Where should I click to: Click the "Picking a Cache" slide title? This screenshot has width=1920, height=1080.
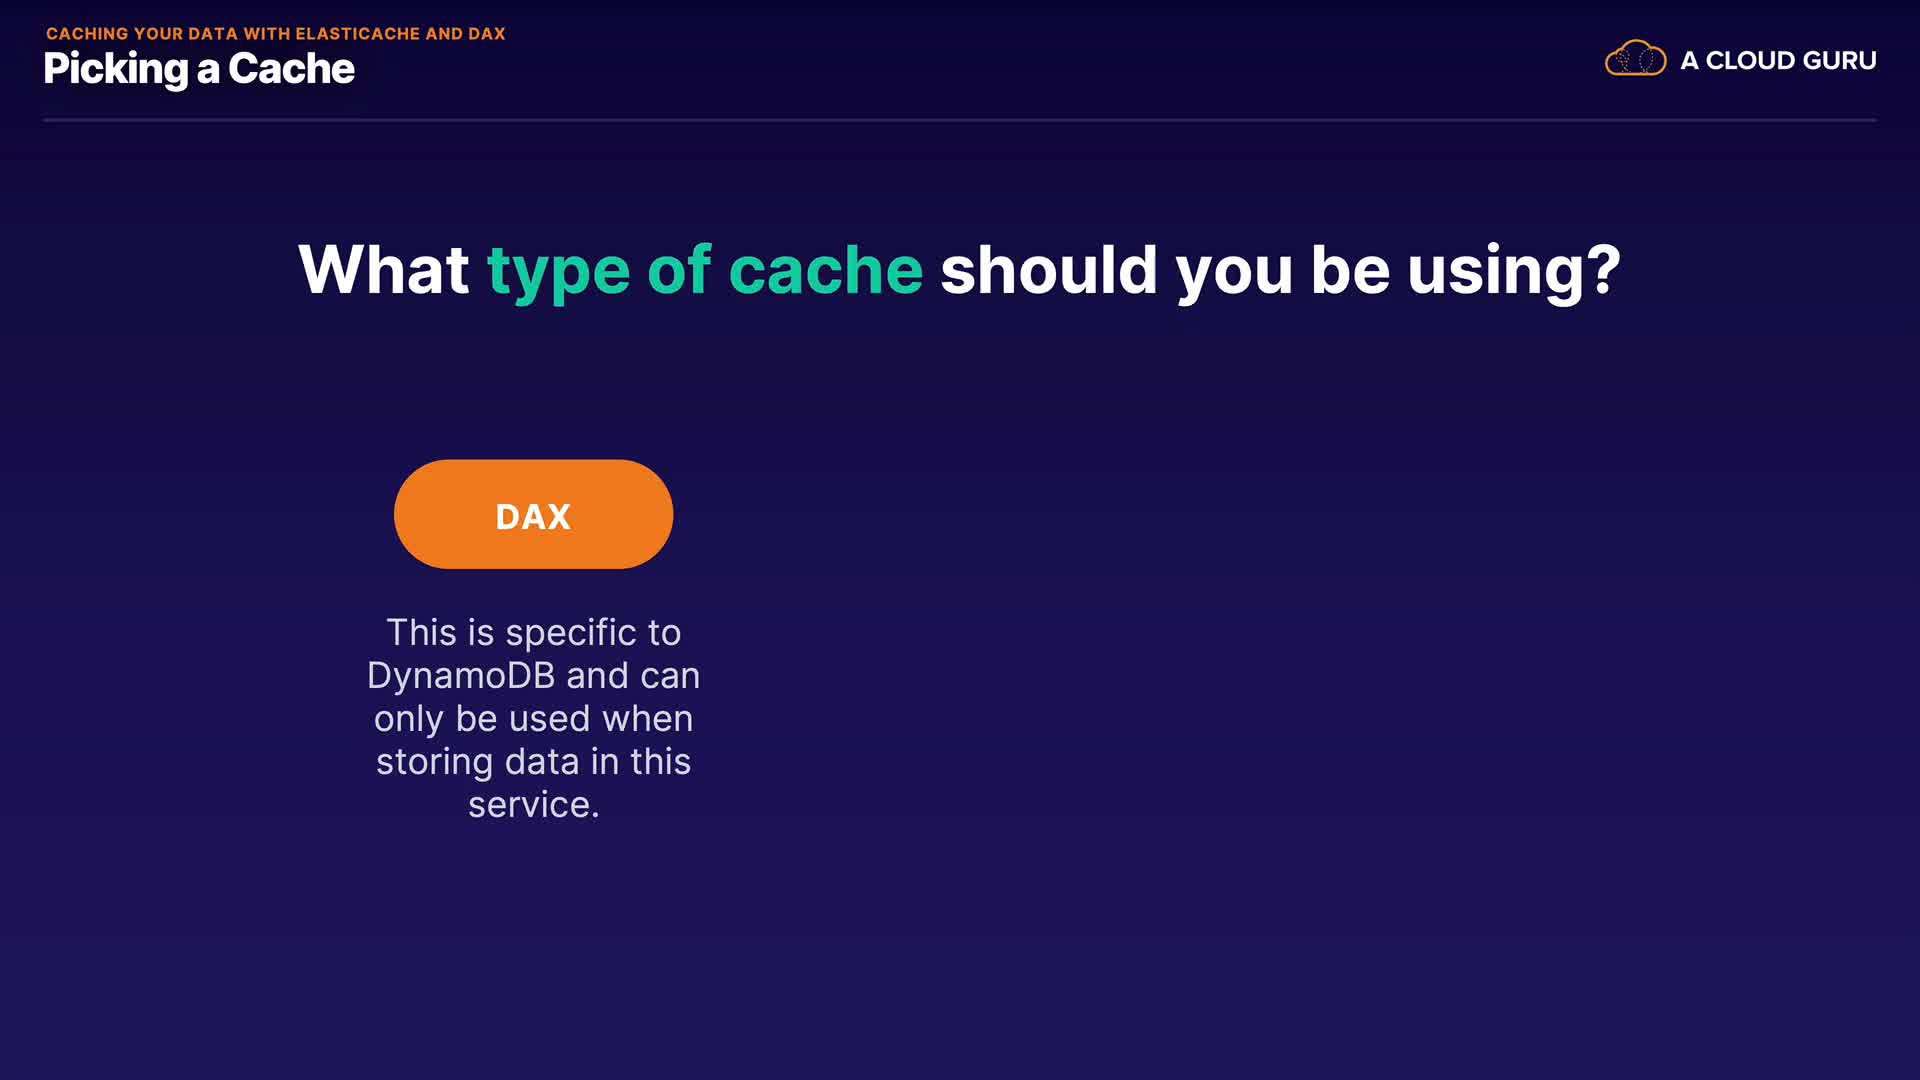[199, 69]
